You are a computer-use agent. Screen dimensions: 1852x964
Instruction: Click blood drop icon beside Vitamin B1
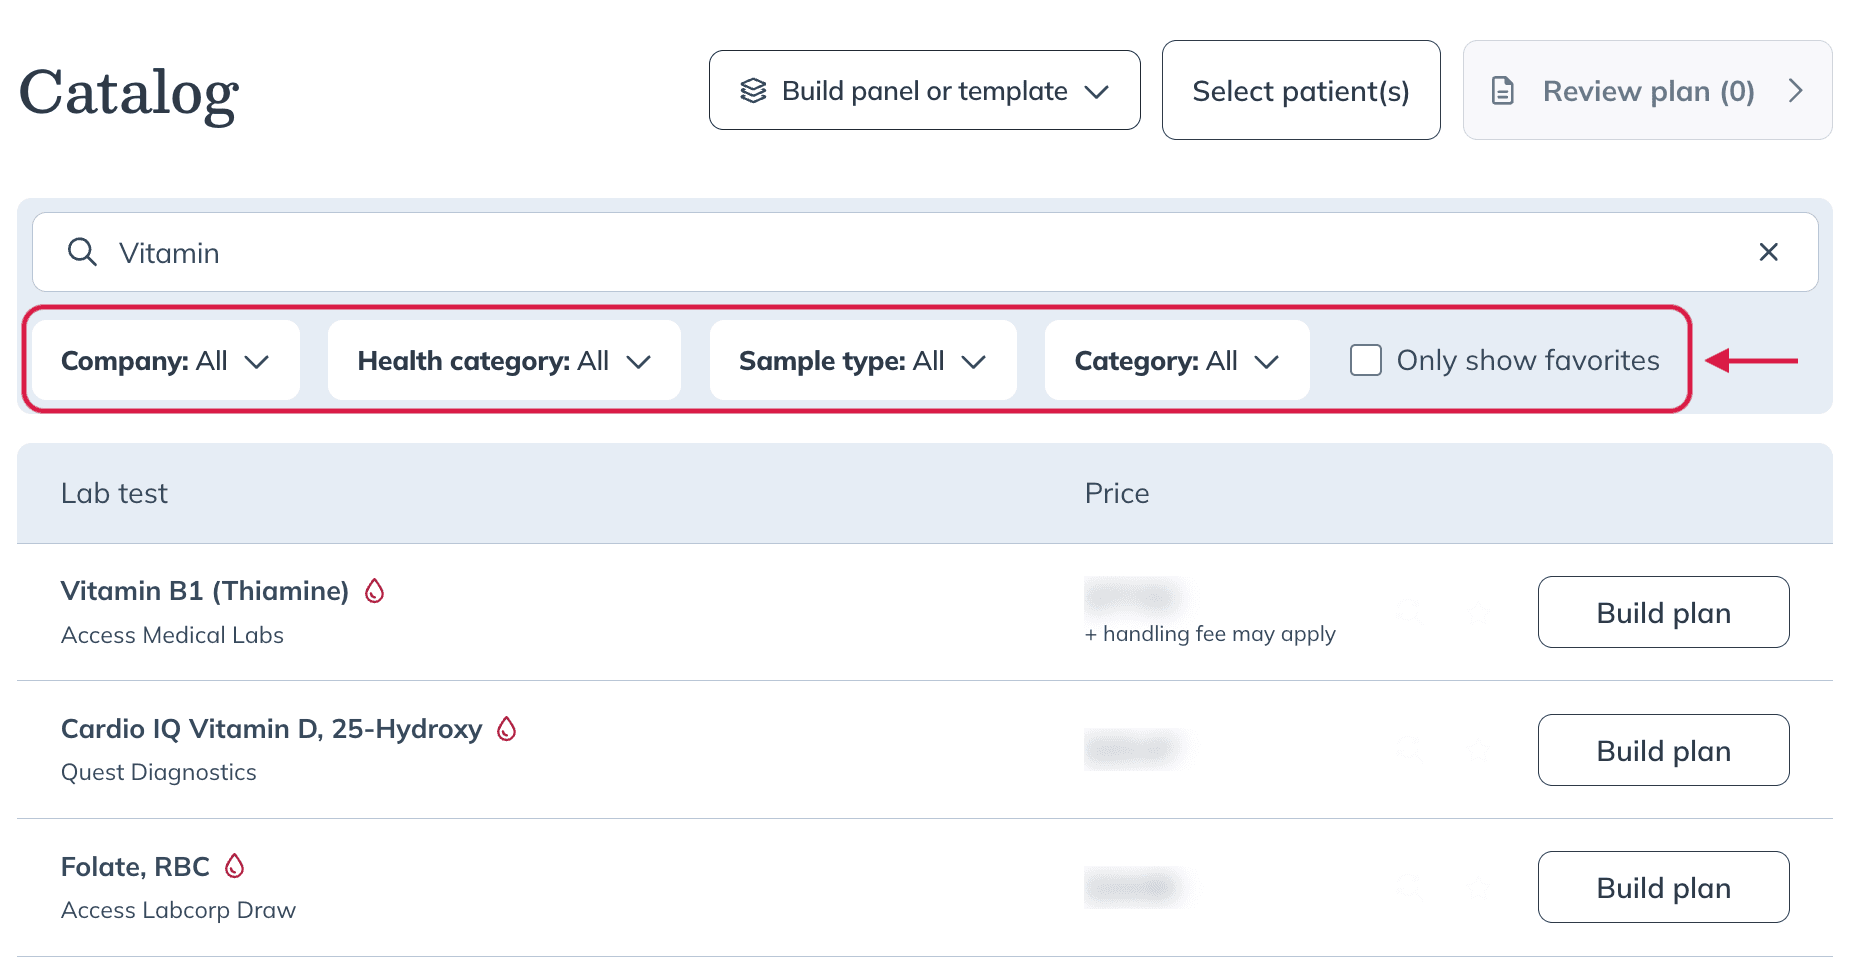(375, 591)
